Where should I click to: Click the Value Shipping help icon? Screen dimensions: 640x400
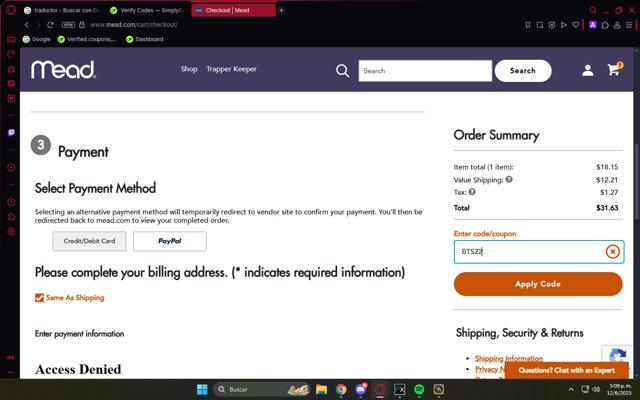click(x=509, y=179)
